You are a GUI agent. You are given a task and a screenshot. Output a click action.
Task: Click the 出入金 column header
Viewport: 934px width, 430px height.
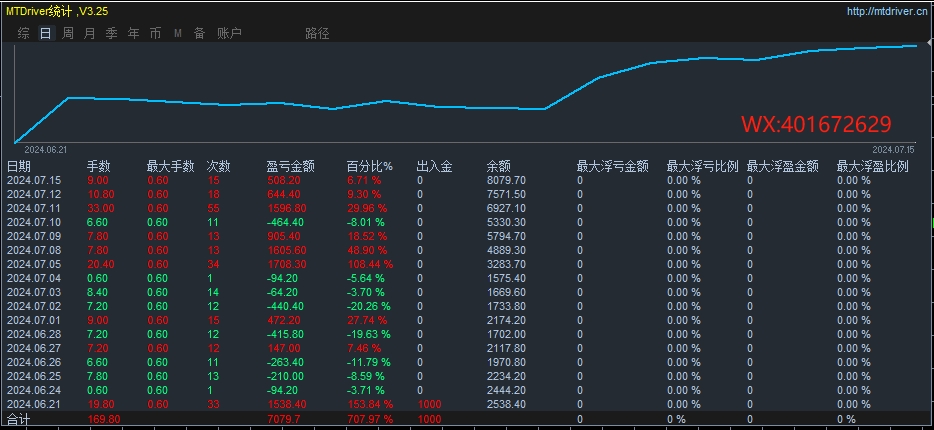click(434, 167)
